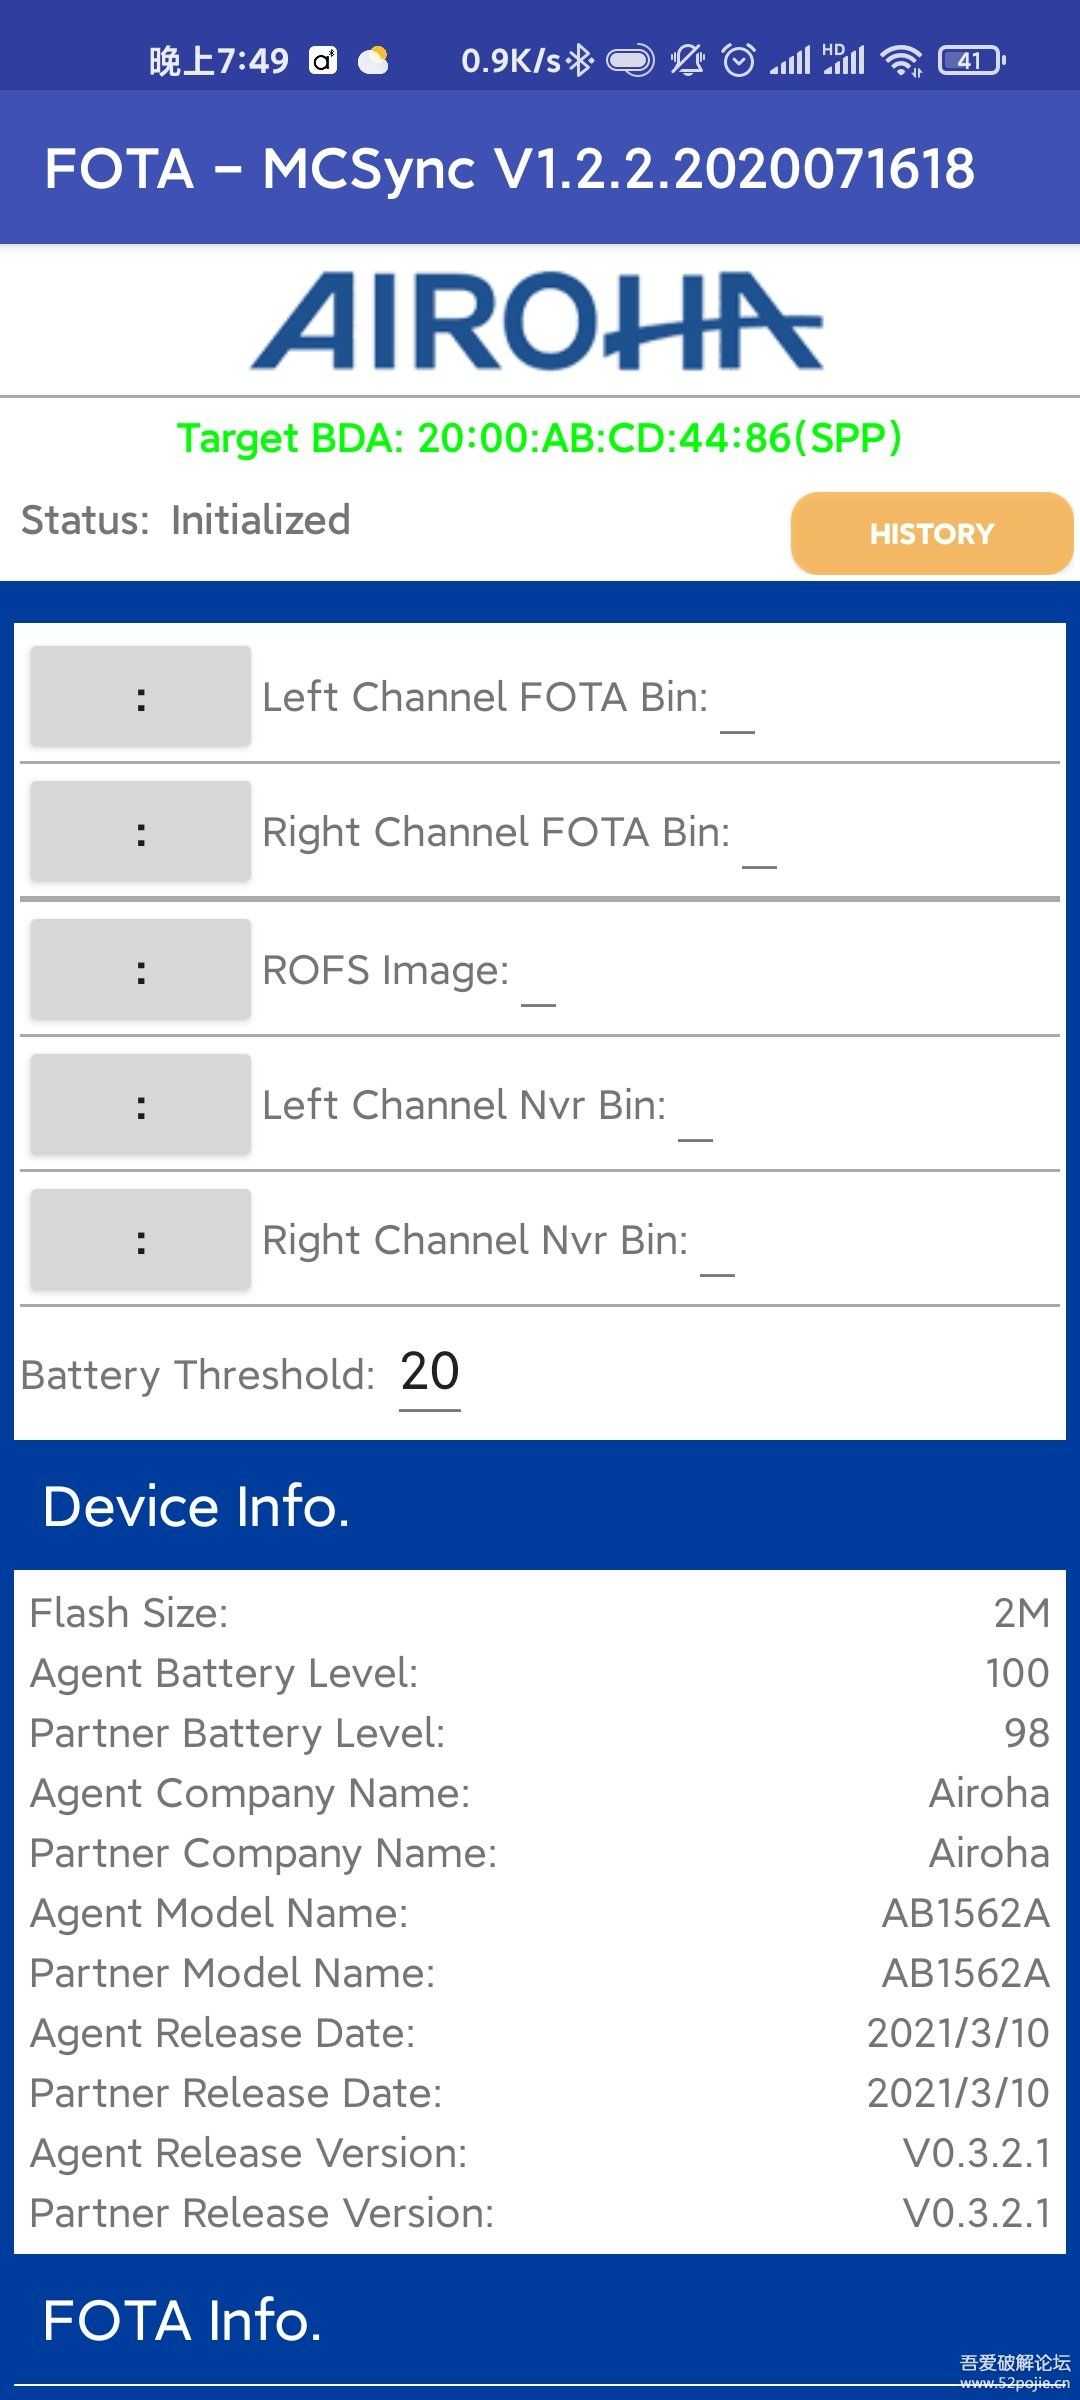The image size is (1080, 2400).
Task: Choose the ROFS Image file
Action: (x=140, y=969)
